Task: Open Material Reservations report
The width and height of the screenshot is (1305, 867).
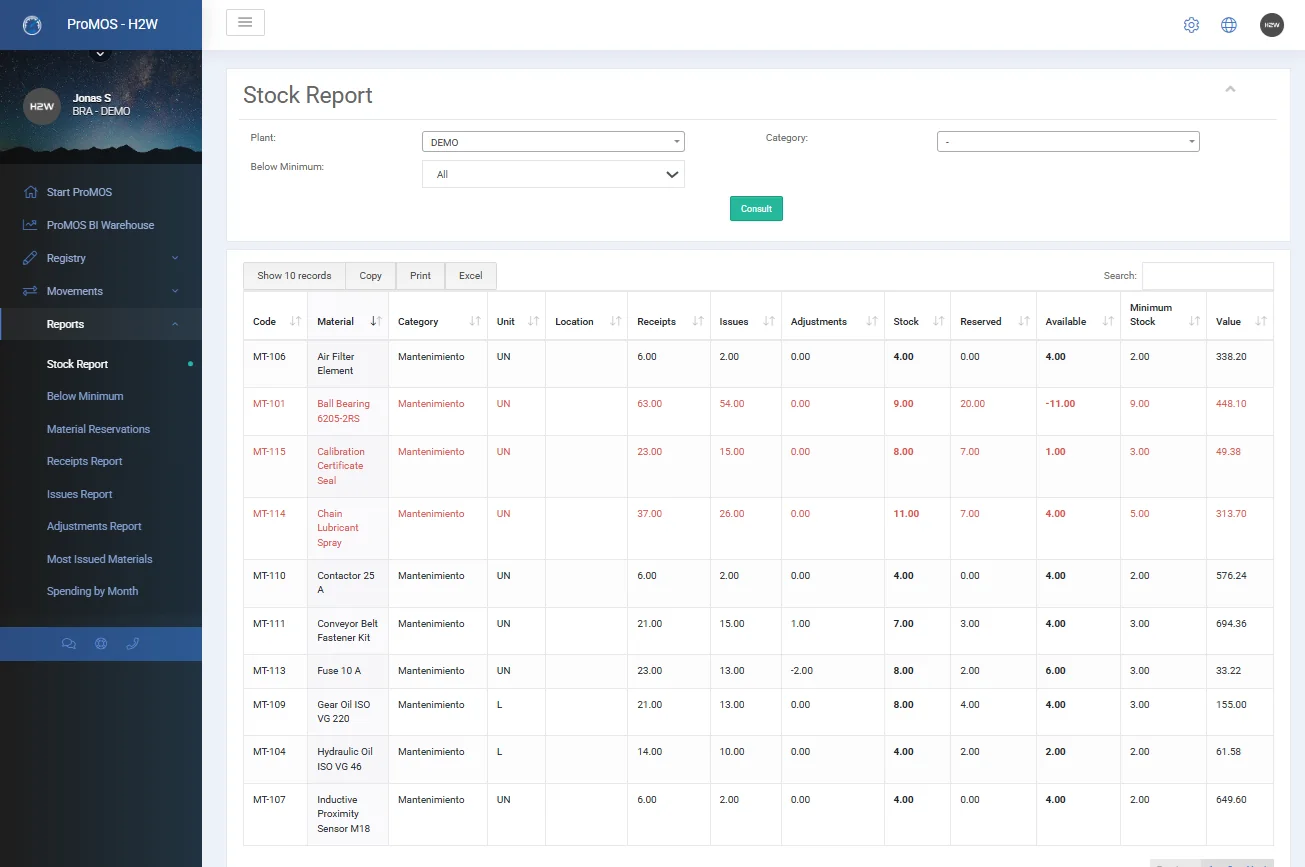Action: (98, 429)
